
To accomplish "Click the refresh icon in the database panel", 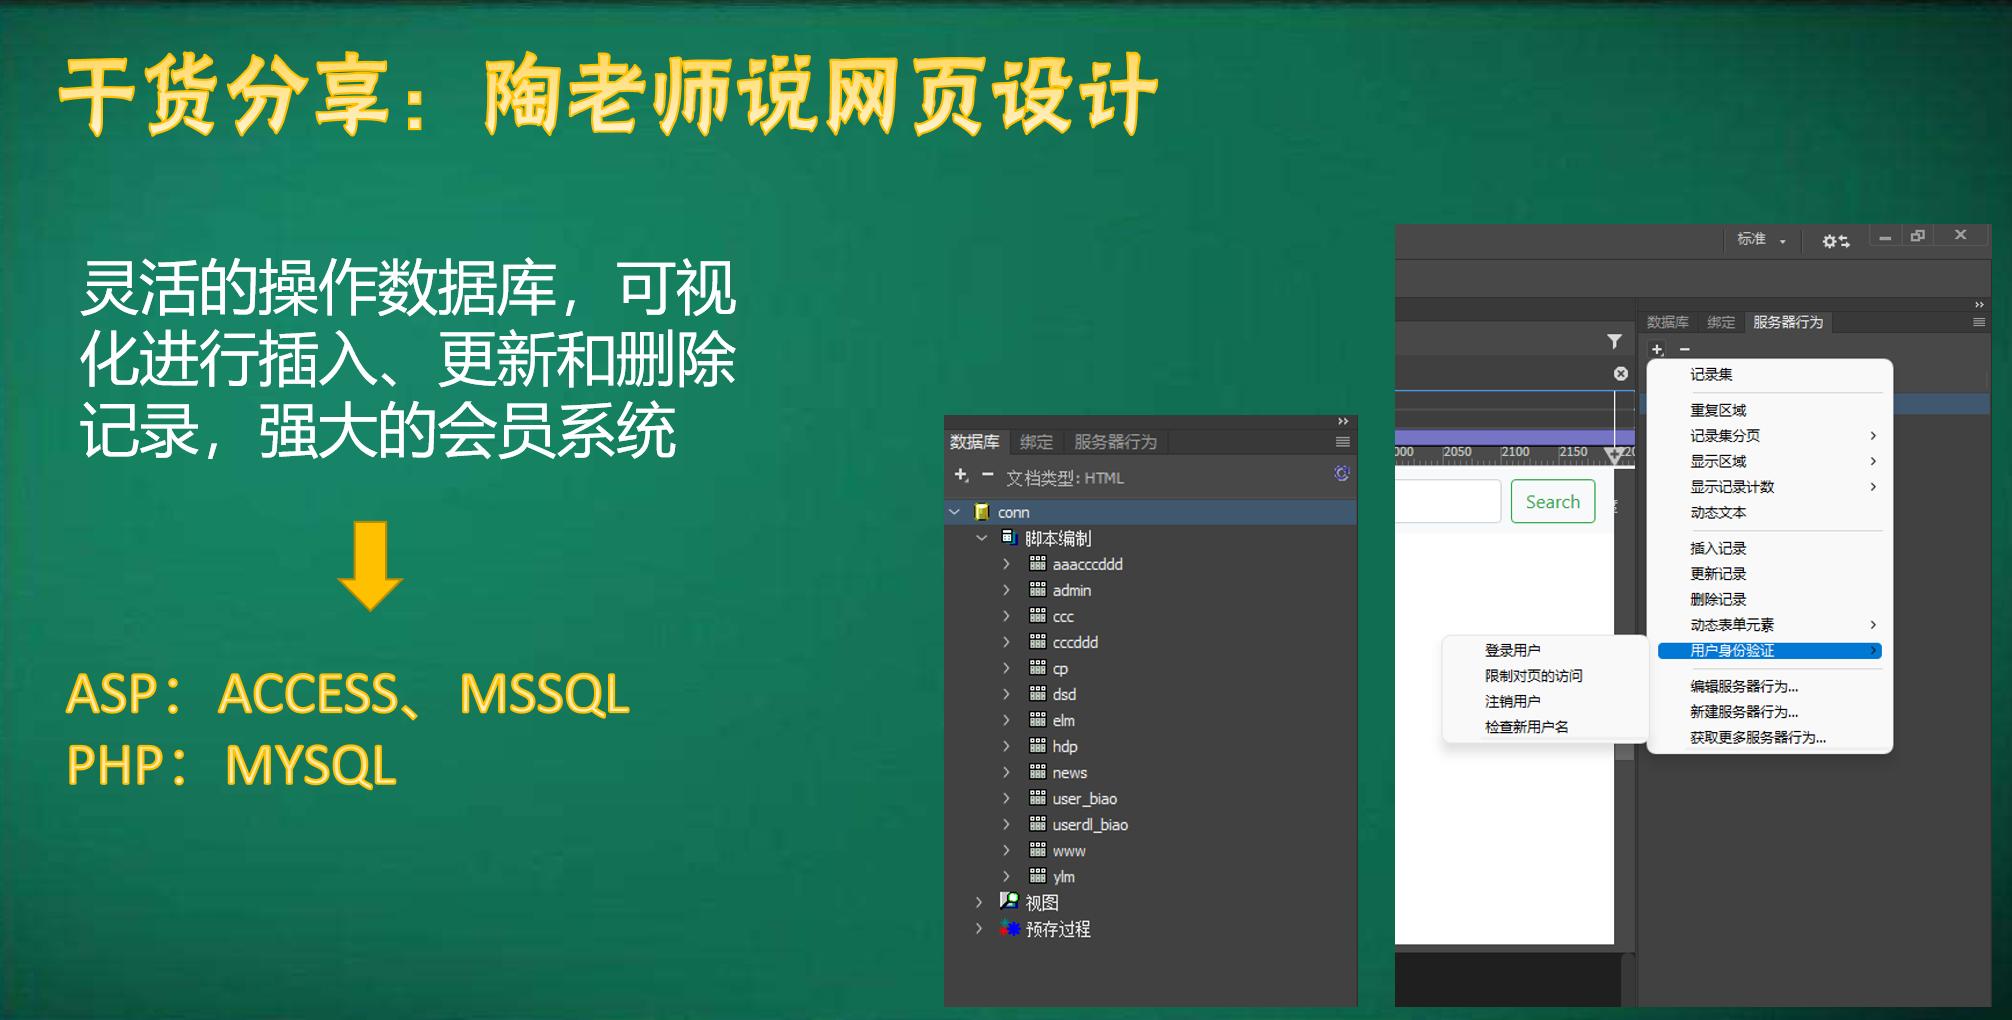I will [1341, 474].
